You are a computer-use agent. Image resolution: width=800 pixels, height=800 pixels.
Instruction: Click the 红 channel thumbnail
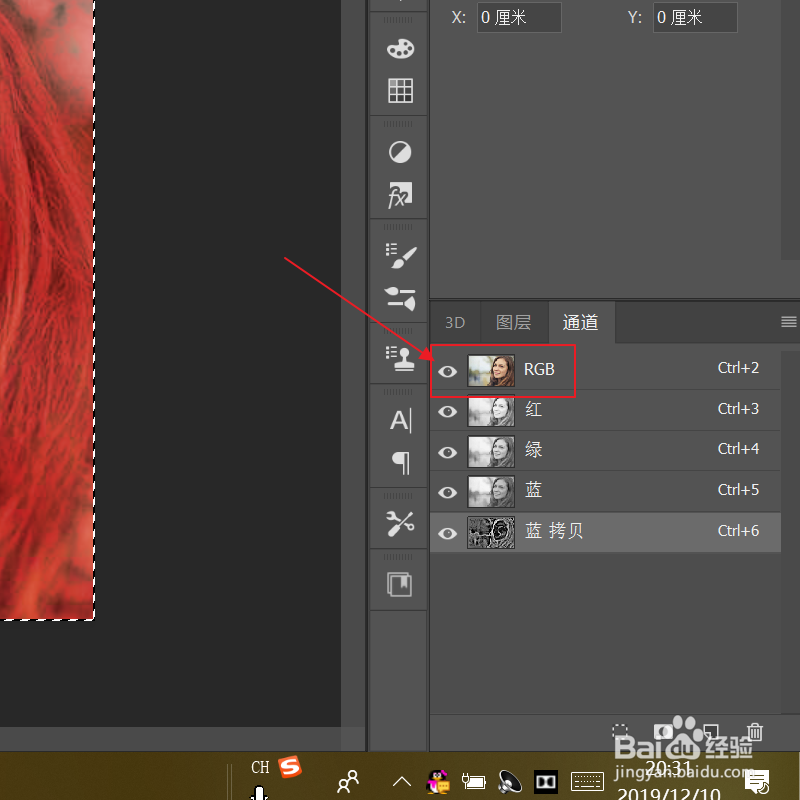click(x=491, y=411)
